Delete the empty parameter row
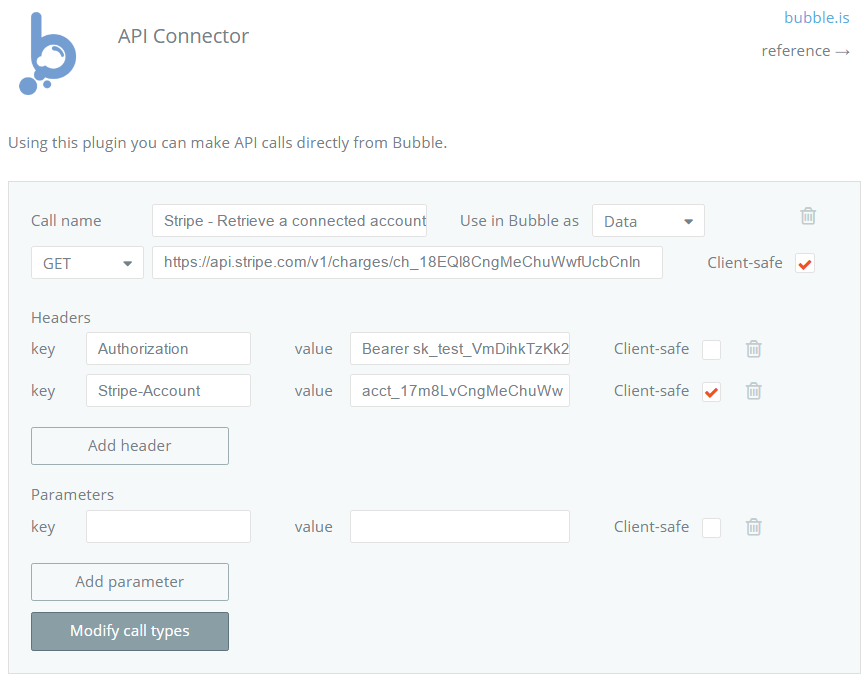The image size is (865, 686). click(754, 527)
